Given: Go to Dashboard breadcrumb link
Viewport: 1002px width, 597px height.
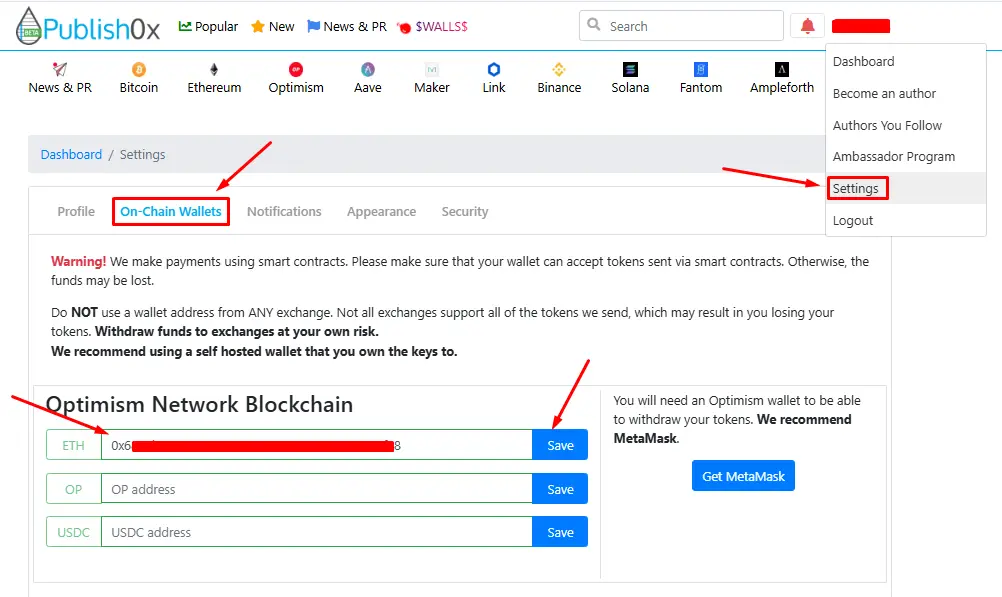Looking at the screenshot, I should click(x=71, y=155).
